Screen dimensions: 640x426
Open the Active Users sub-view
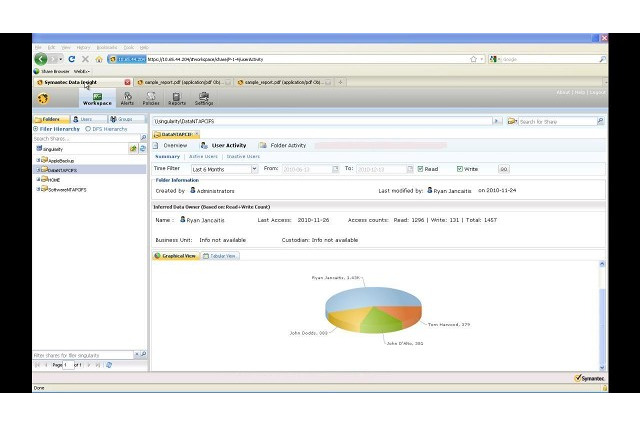203,157
